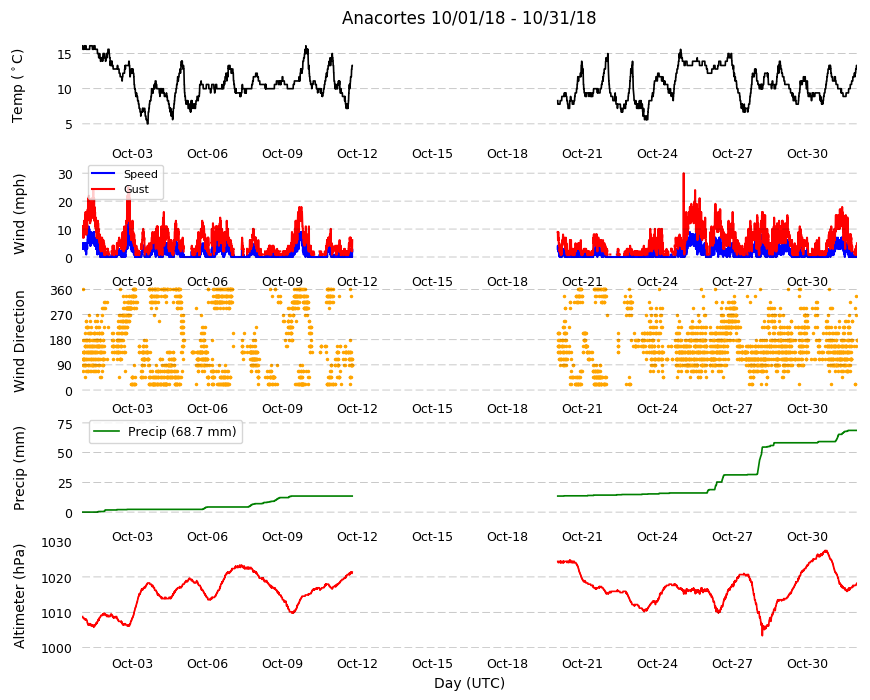Click the Precip (mm) axis label
This screenshot has height=700, width=870.
tap(19, 468)
